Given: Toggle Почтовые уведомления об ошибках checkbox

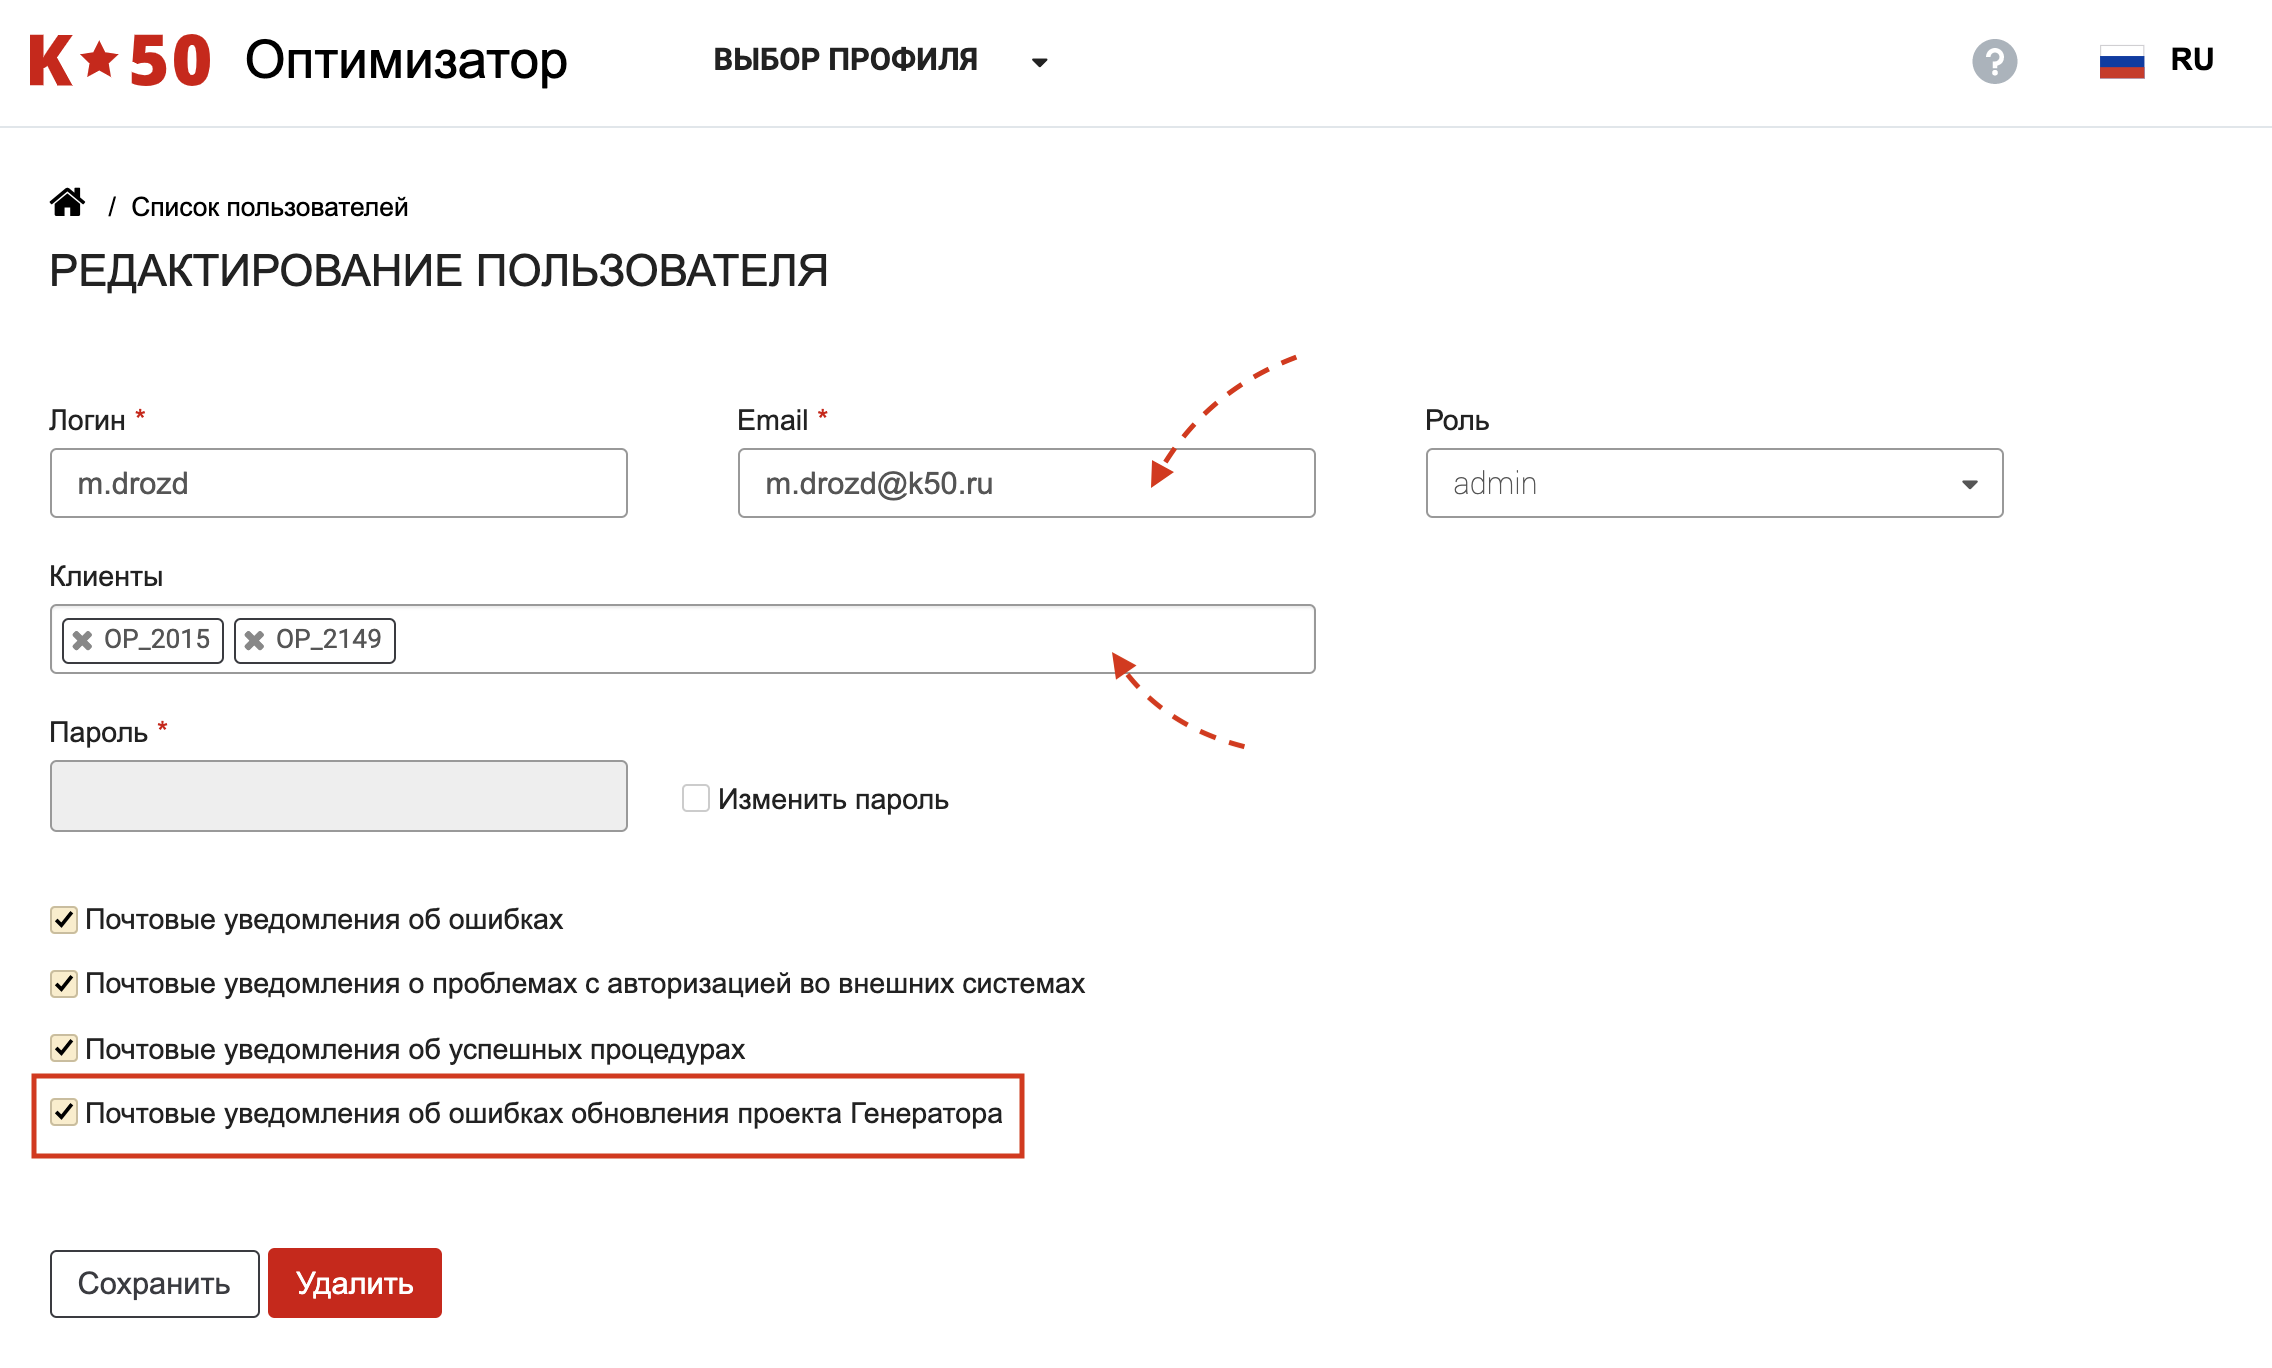Looking at the screenshot, I should tap(64, 919).
